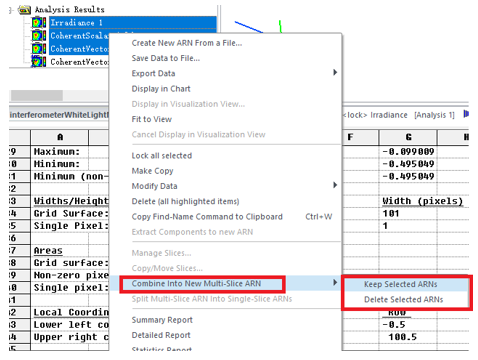The width and height of the screenshot is (478, 360).
Task: Open the Summary Report entry
Action: (162, 320)
